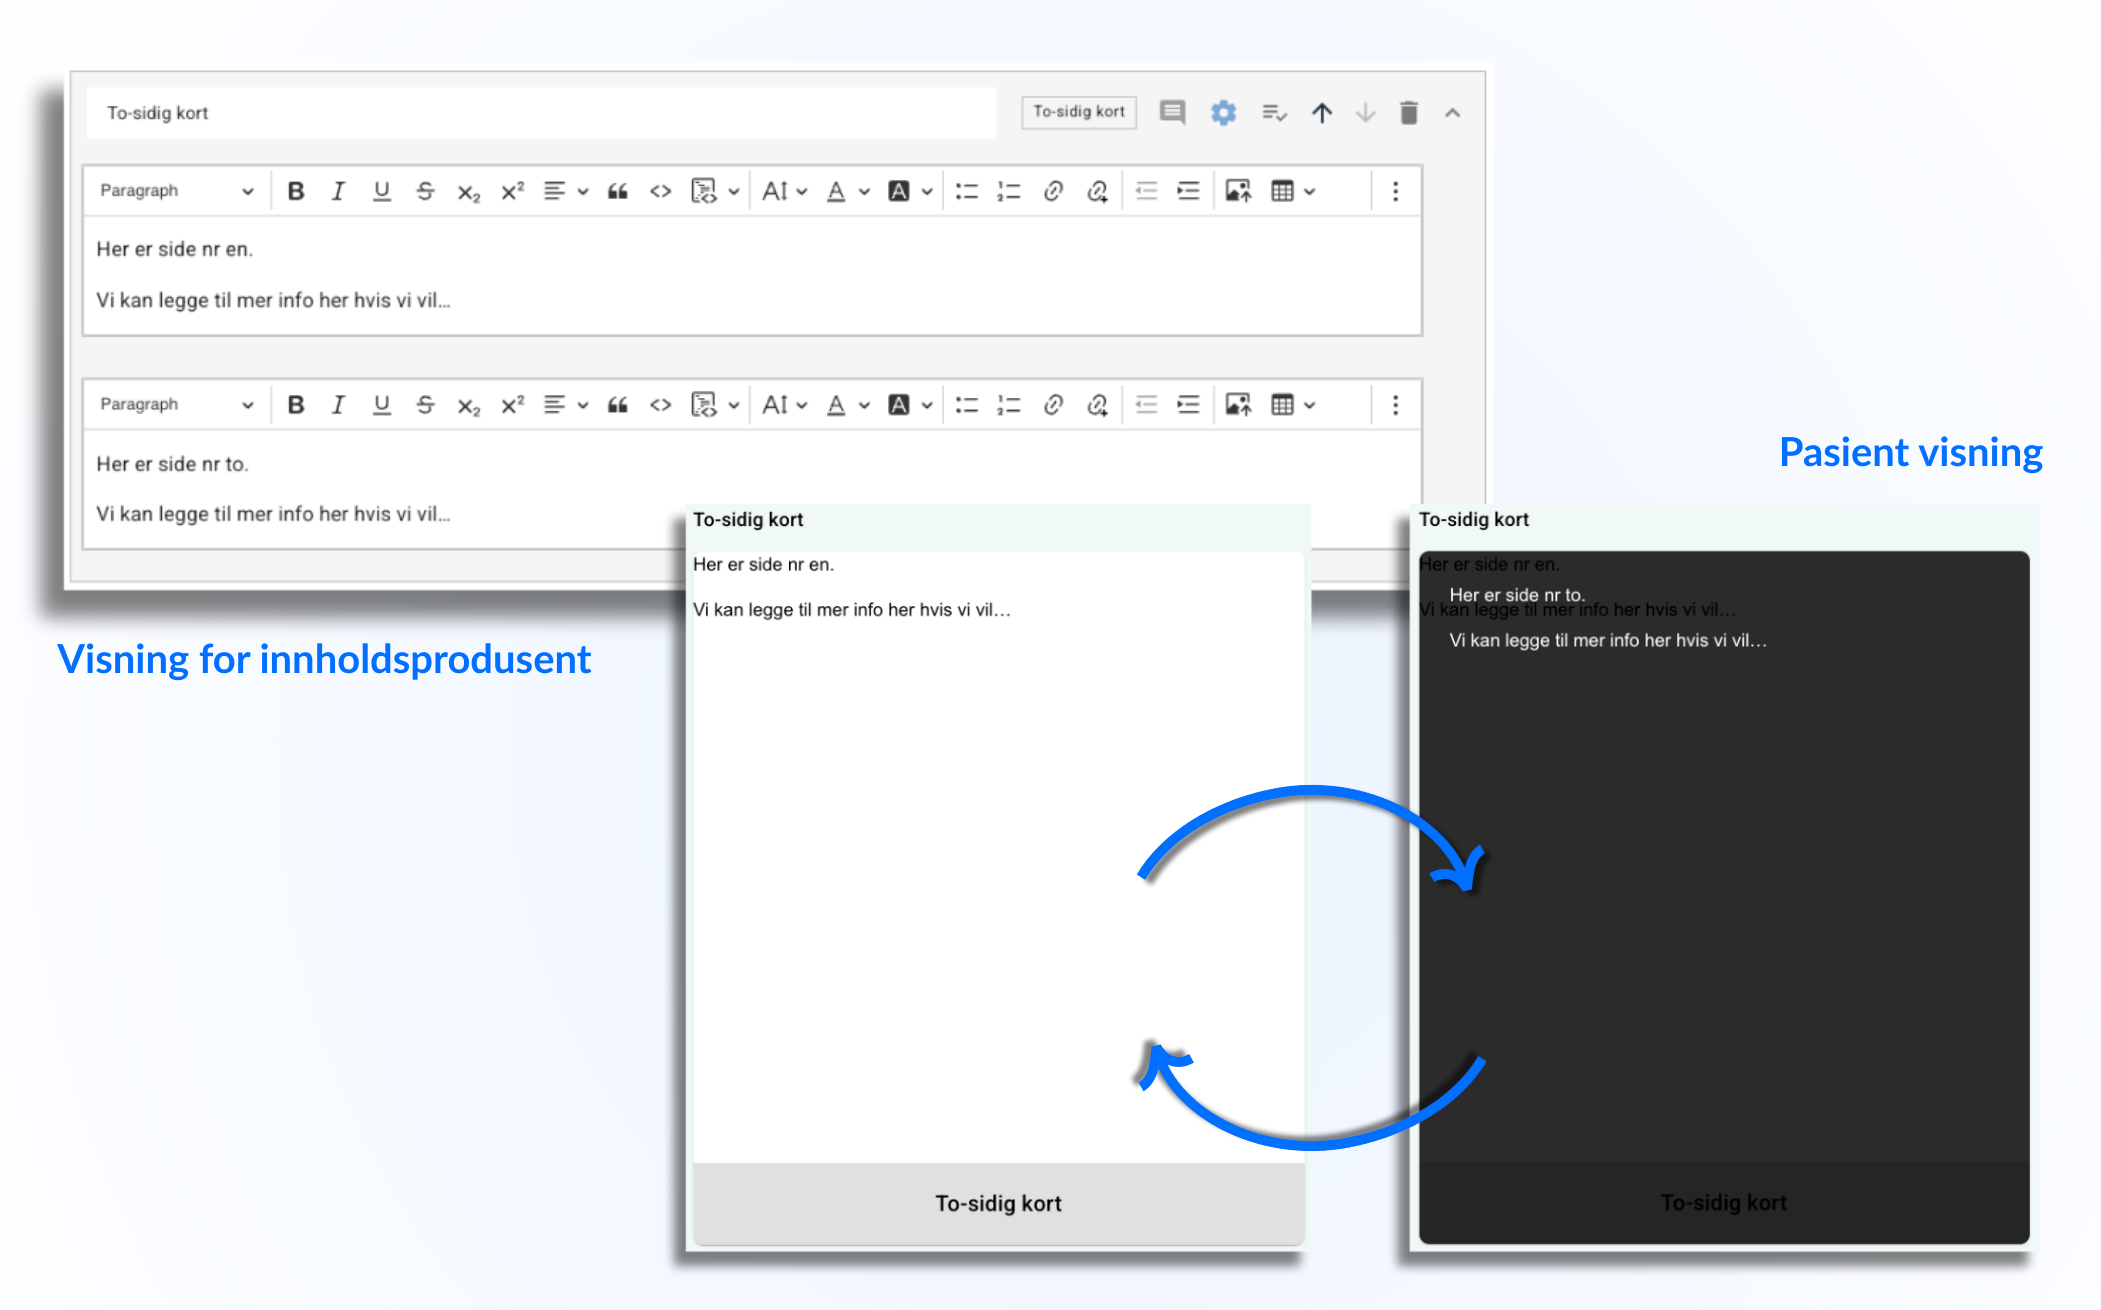
Task: Insert image in the first editor toolbar
Action: pos(1238,191)
